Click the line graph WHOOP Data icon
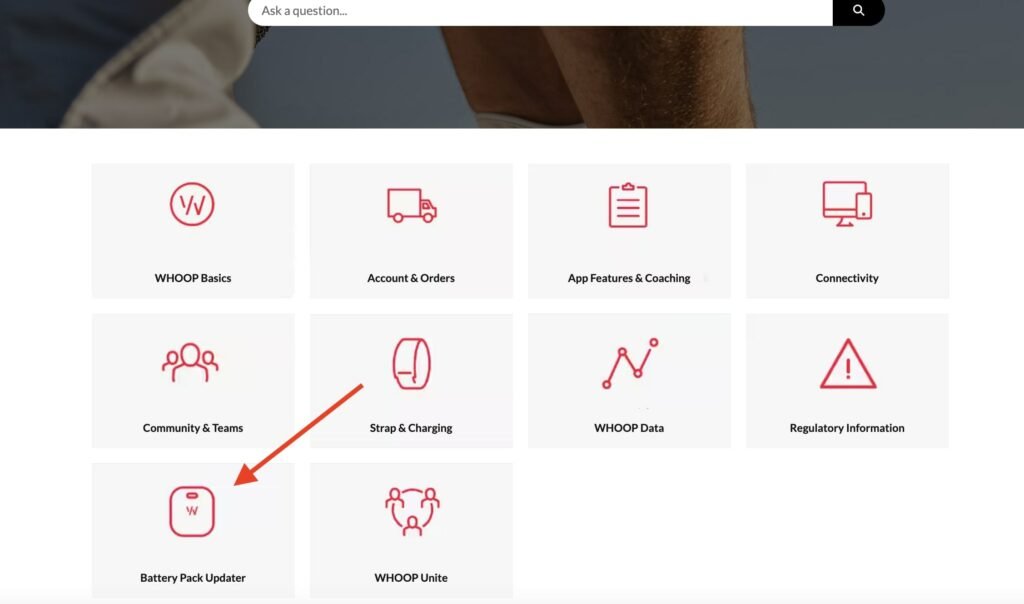 pos(630,363)
